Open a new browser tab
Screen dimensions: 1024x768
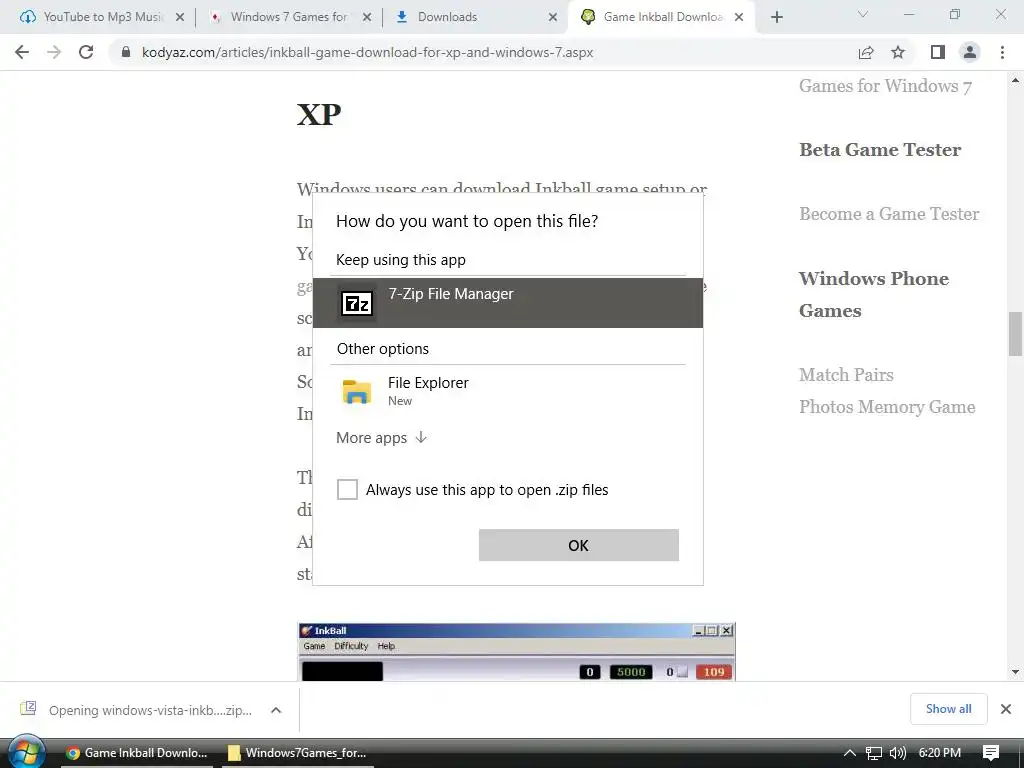(776, 18)
